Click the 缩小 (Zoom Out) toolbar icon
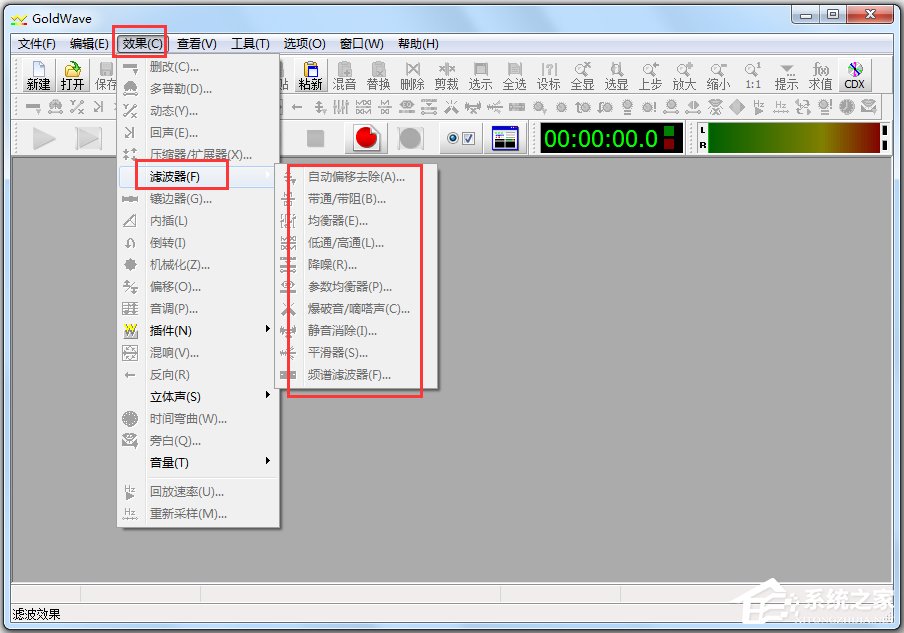 click(719, 76)
